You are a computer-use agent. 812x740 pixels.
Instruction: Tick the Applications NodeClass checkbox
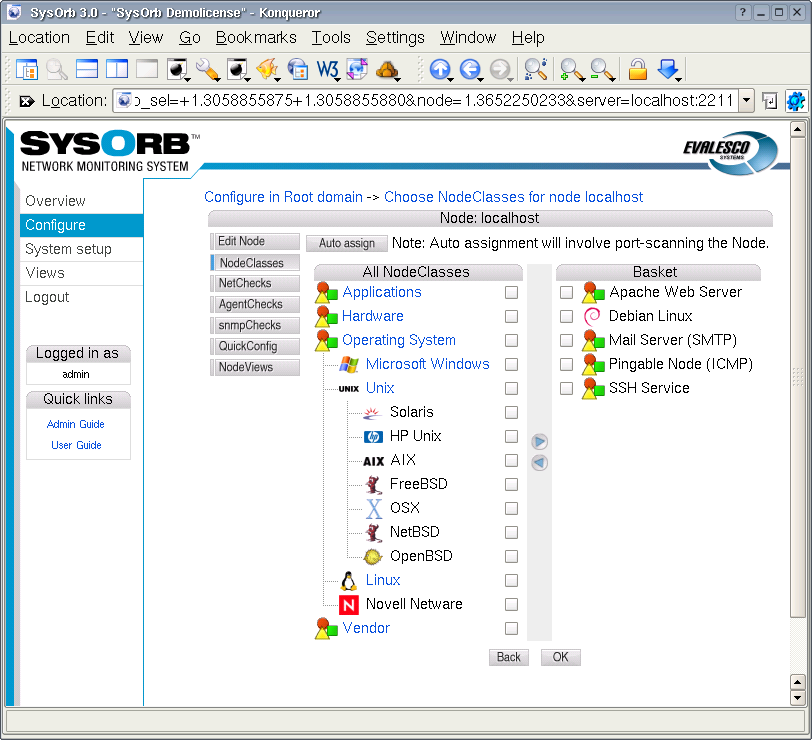click(x=512, y=293)
